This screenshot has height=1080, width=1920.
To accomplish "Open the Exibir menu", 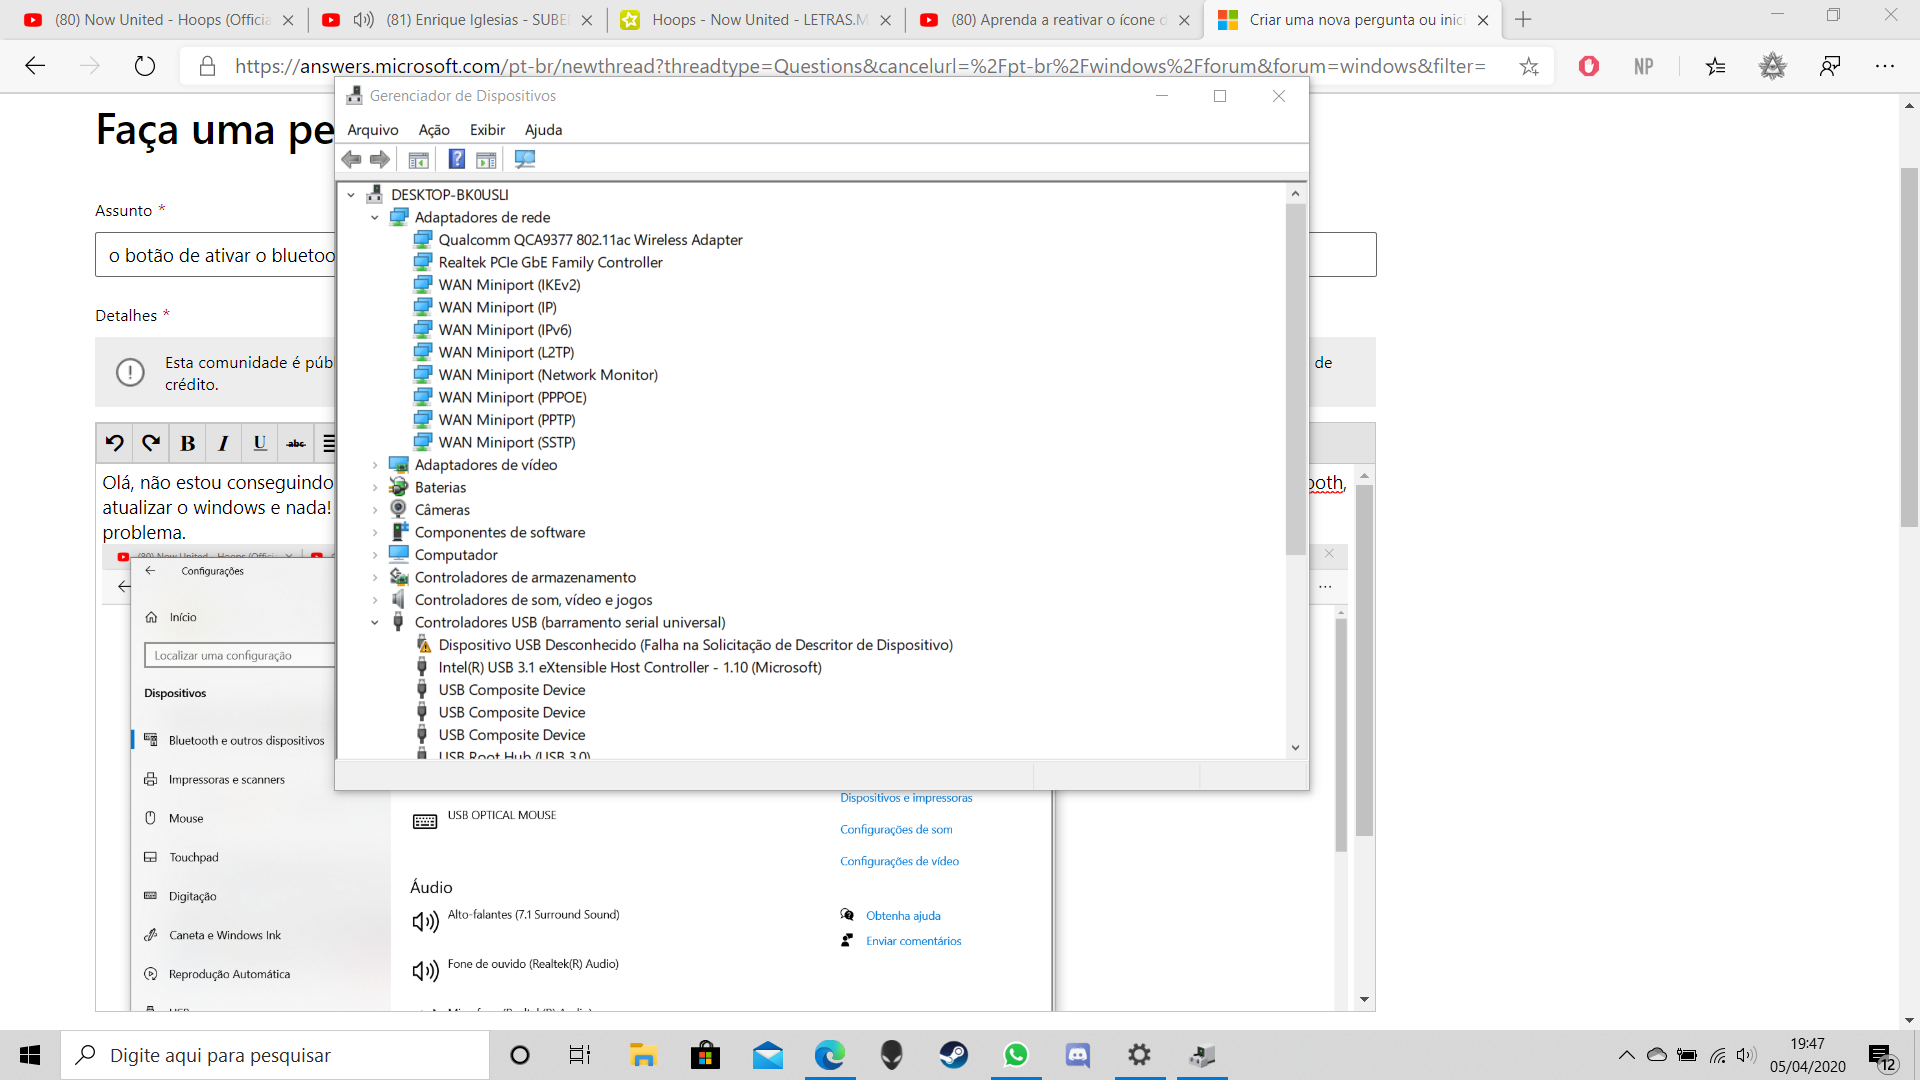I will [x=487, y=130].
